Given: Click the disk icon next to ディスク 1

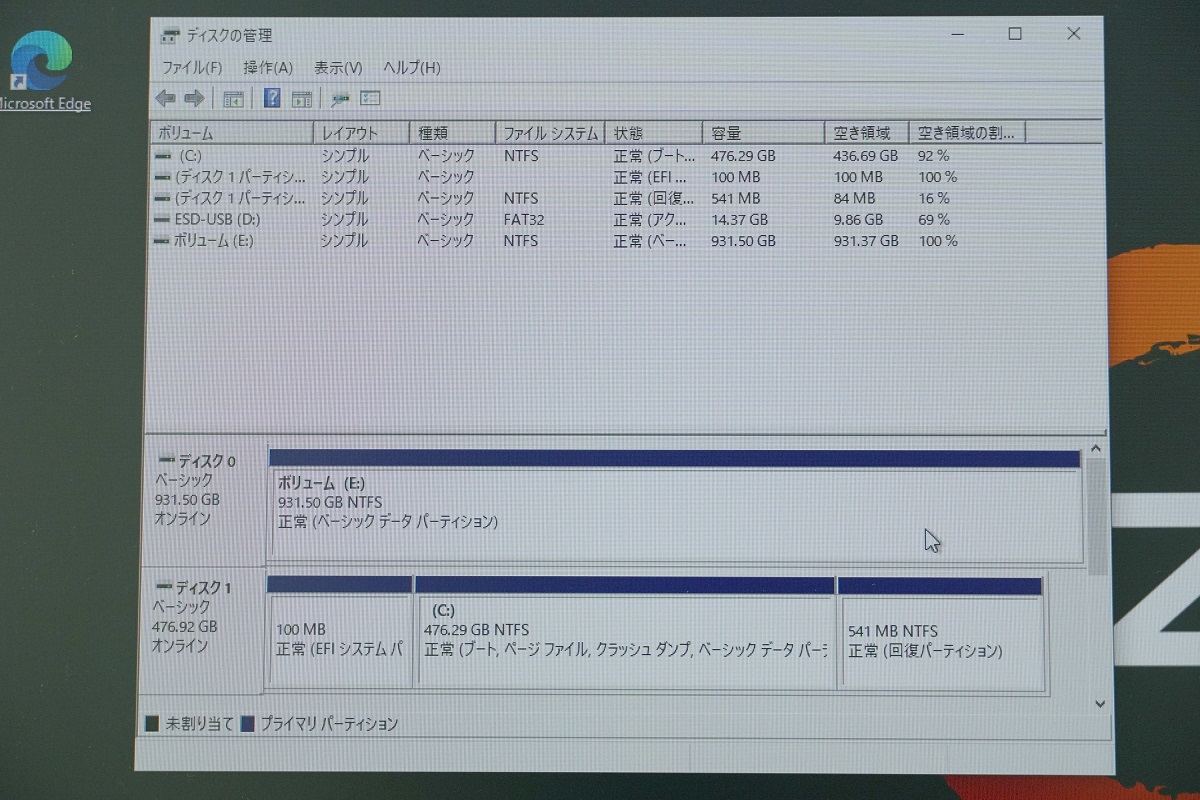Looking at the screenshot, I should [x=164, y=587].
